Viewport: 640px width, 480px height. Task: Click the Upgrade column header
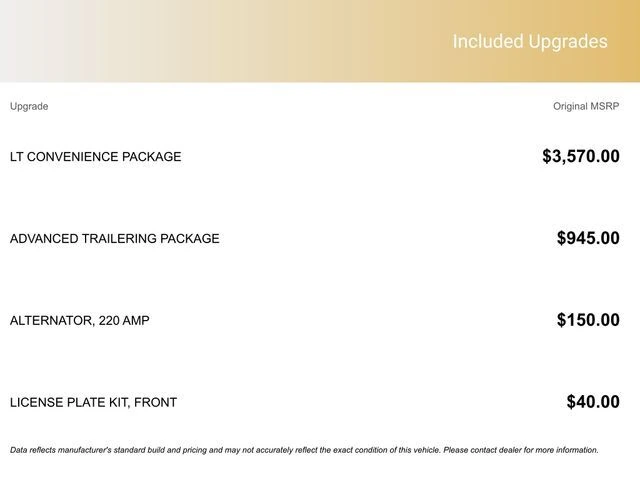[29, 106]
